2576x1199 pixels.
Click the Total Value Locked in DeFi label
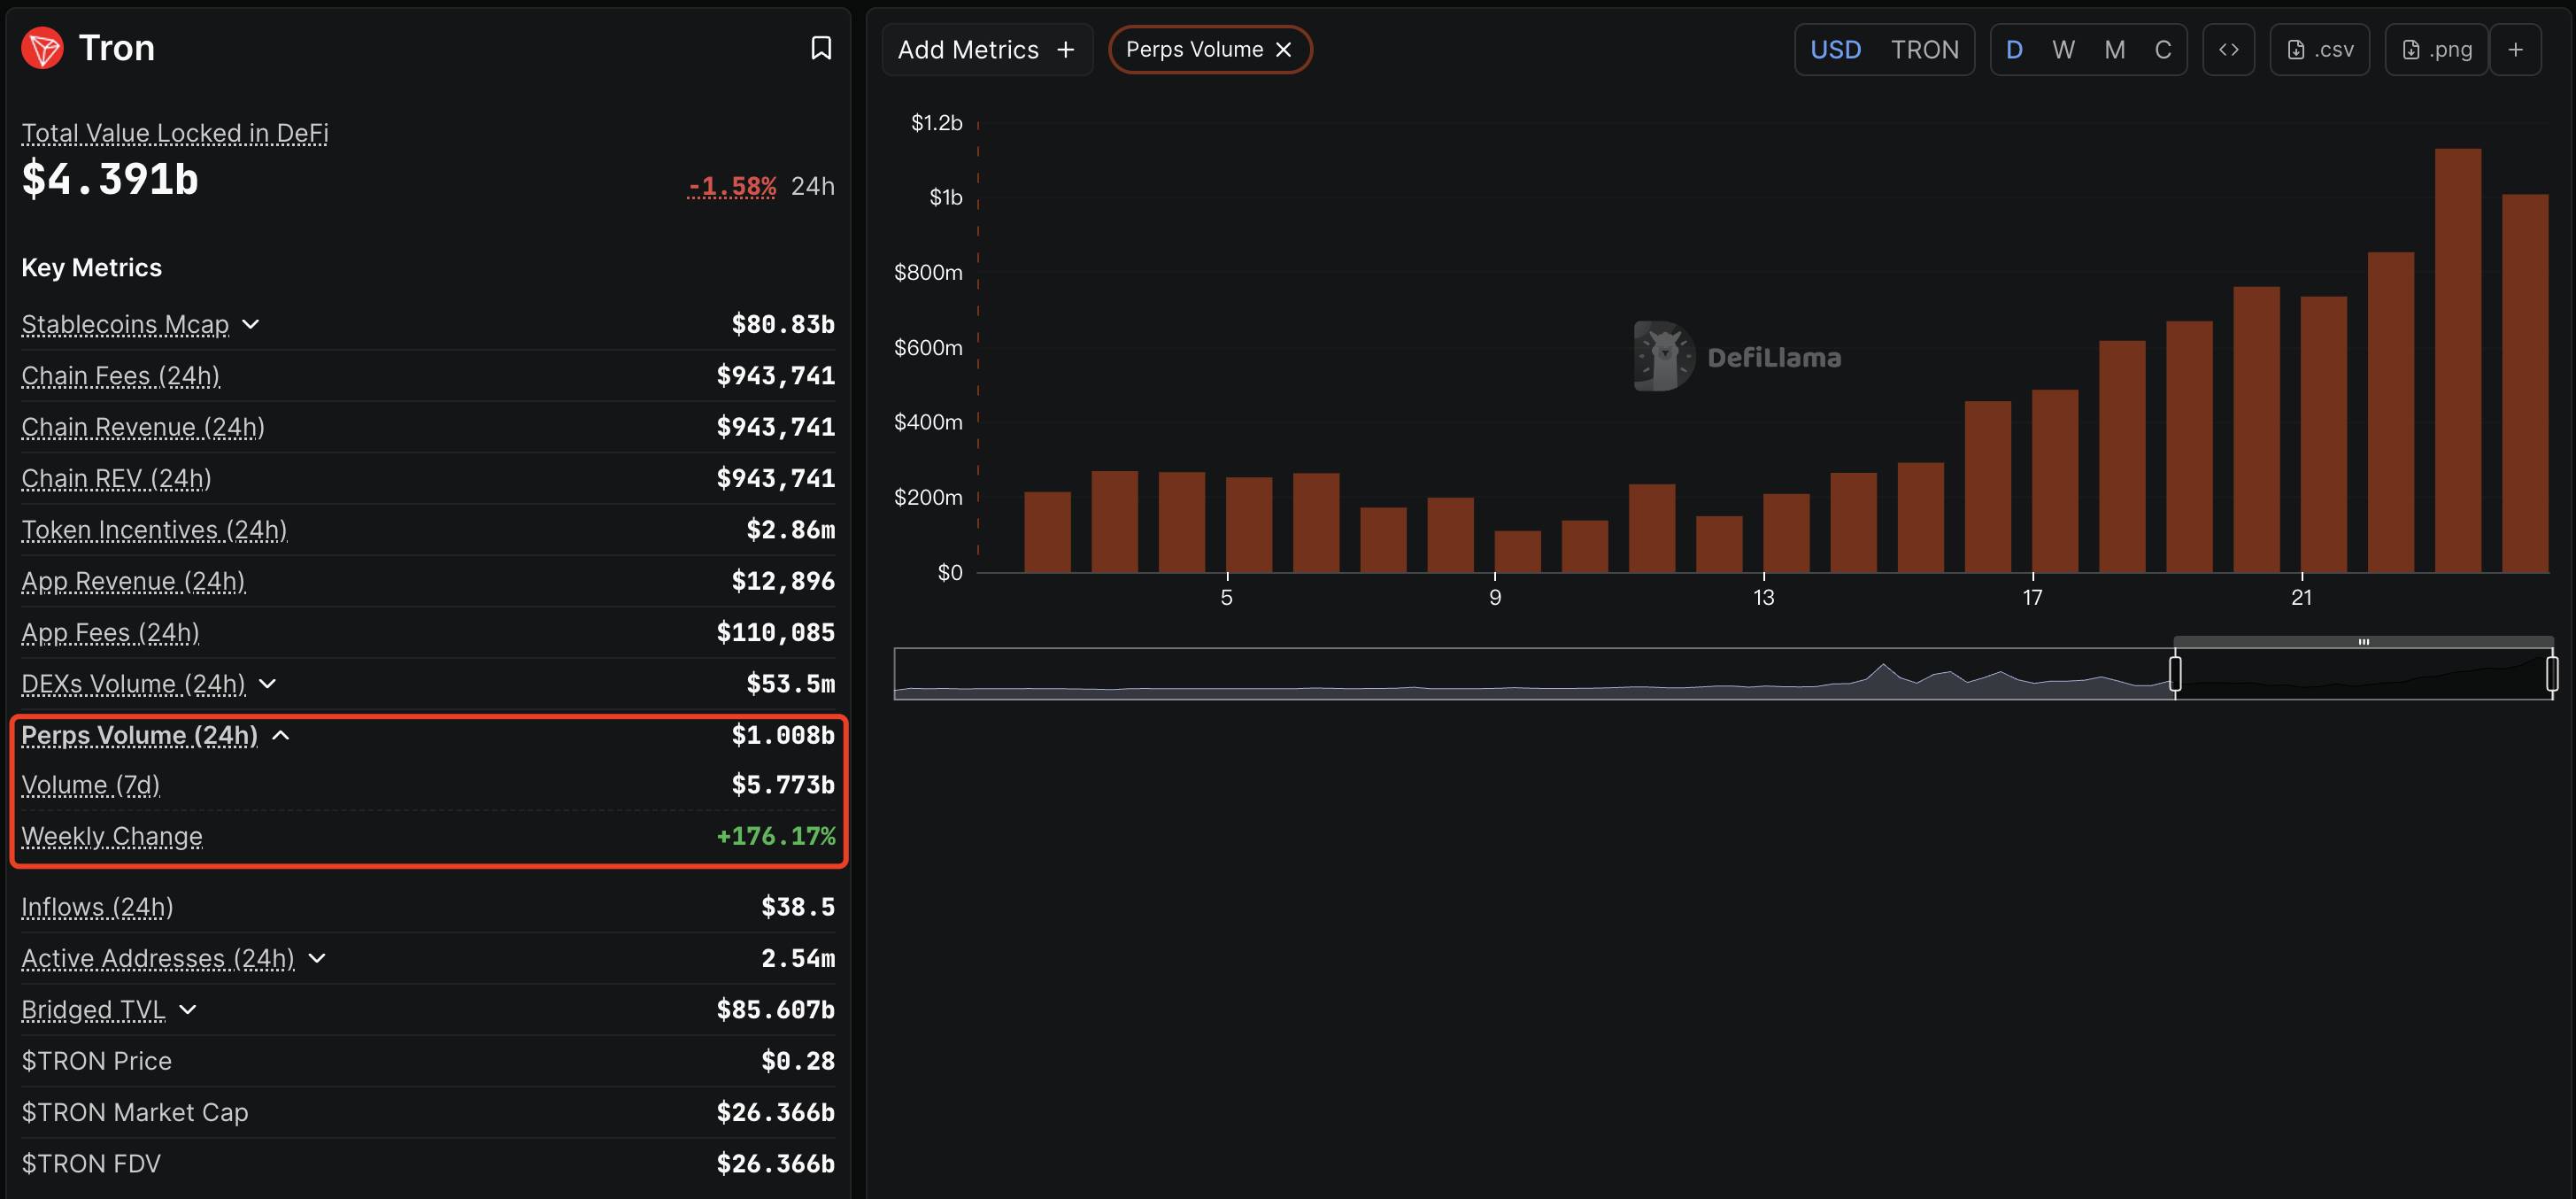pyautogui.click(x=175, y=133)
